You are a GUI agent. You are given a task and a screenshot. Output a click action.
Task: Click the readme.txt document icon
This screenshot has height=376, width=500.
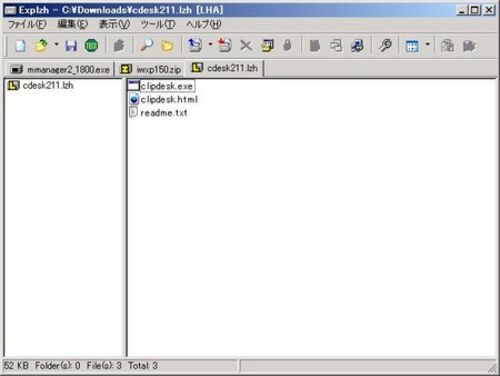tap(133, 112)
